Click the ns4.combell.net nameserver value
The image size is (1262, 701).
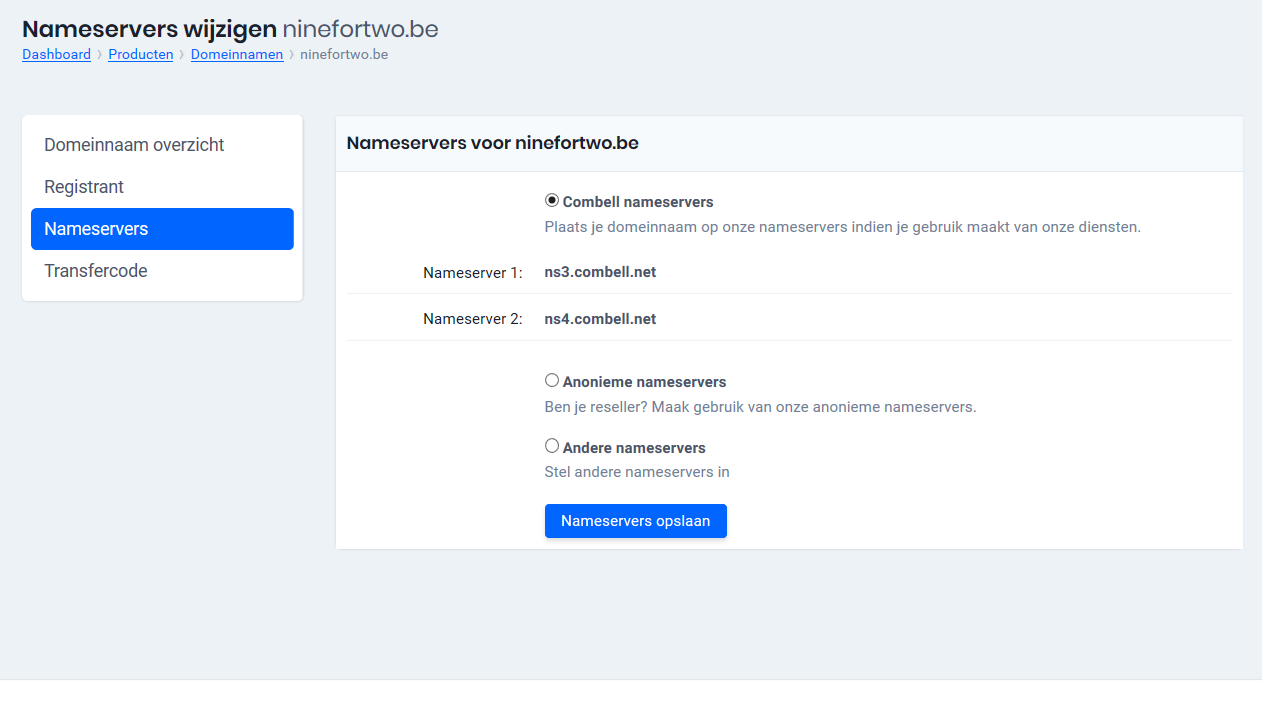pos(600,319)
